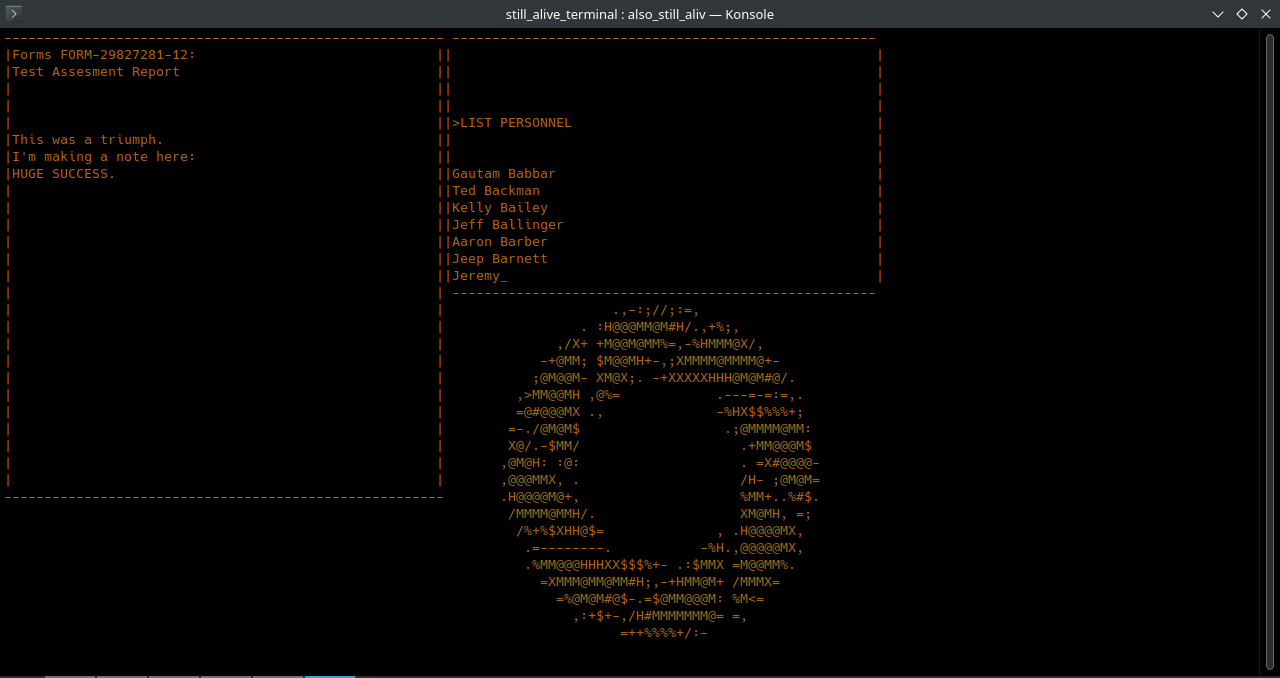The width and height of the screenshot is (1280, 678).
Task: Close the Konsole window
Action: (1265, 14)
